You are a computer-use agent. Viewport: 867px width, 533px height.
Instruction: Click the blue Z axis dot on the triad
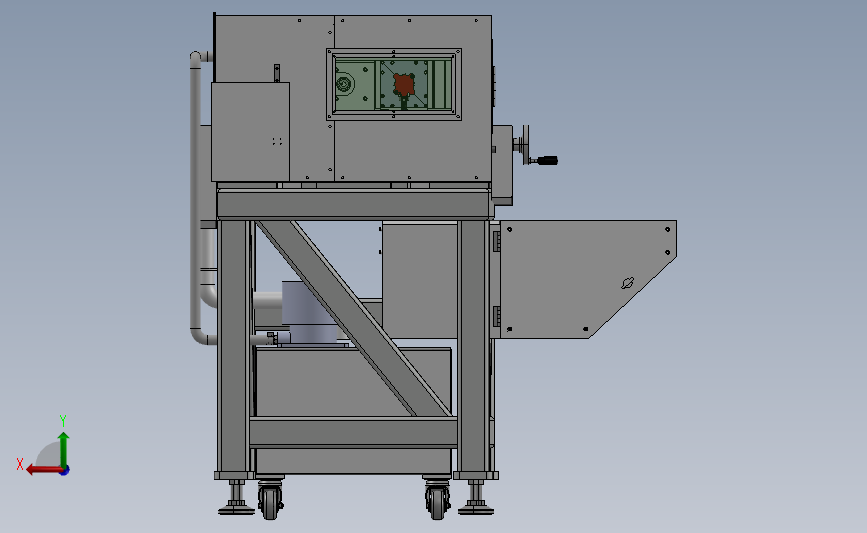pyautogui.click(x=65, y=471)
